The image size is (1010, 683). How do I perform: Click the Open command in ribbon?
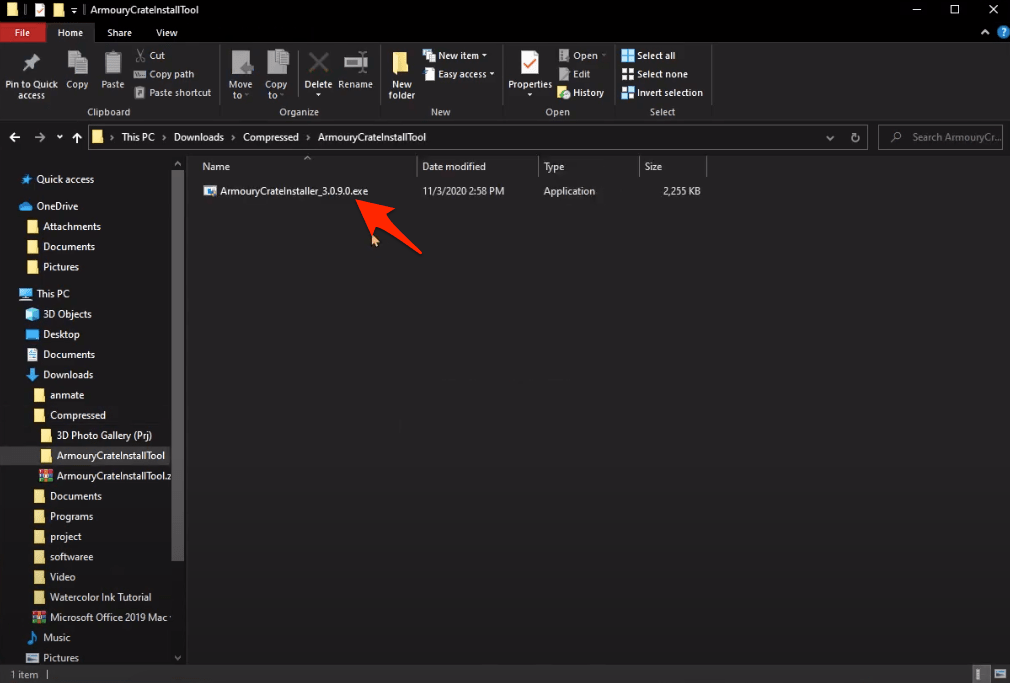582,55
